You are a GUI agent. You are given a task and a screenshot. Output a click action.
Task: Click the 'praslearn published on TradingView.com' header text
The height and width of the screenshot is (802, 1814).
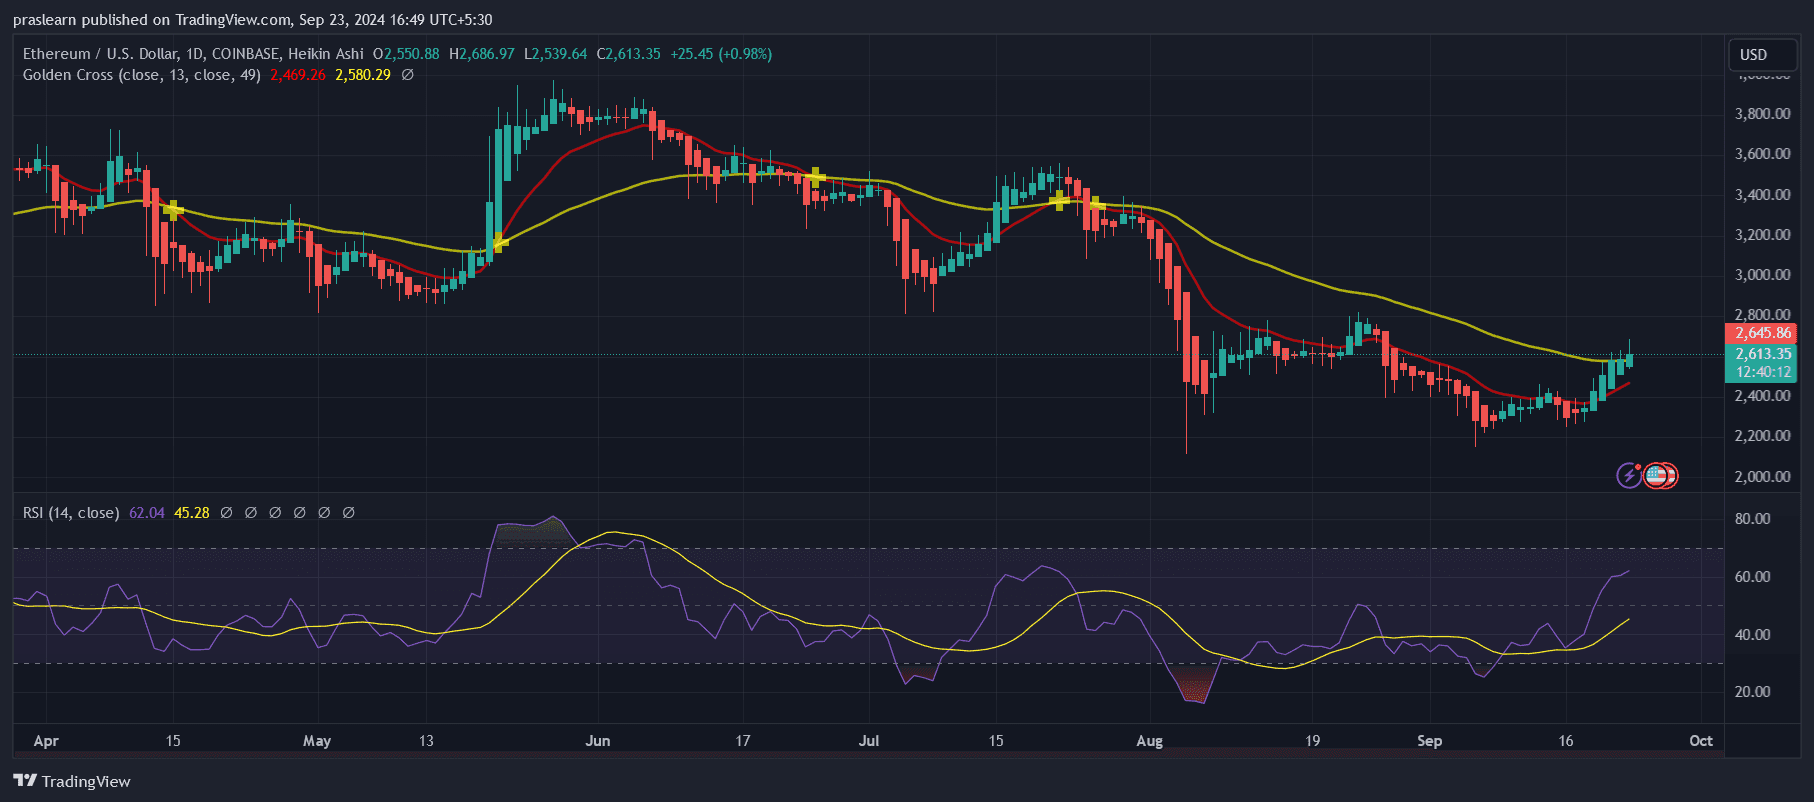152,20
